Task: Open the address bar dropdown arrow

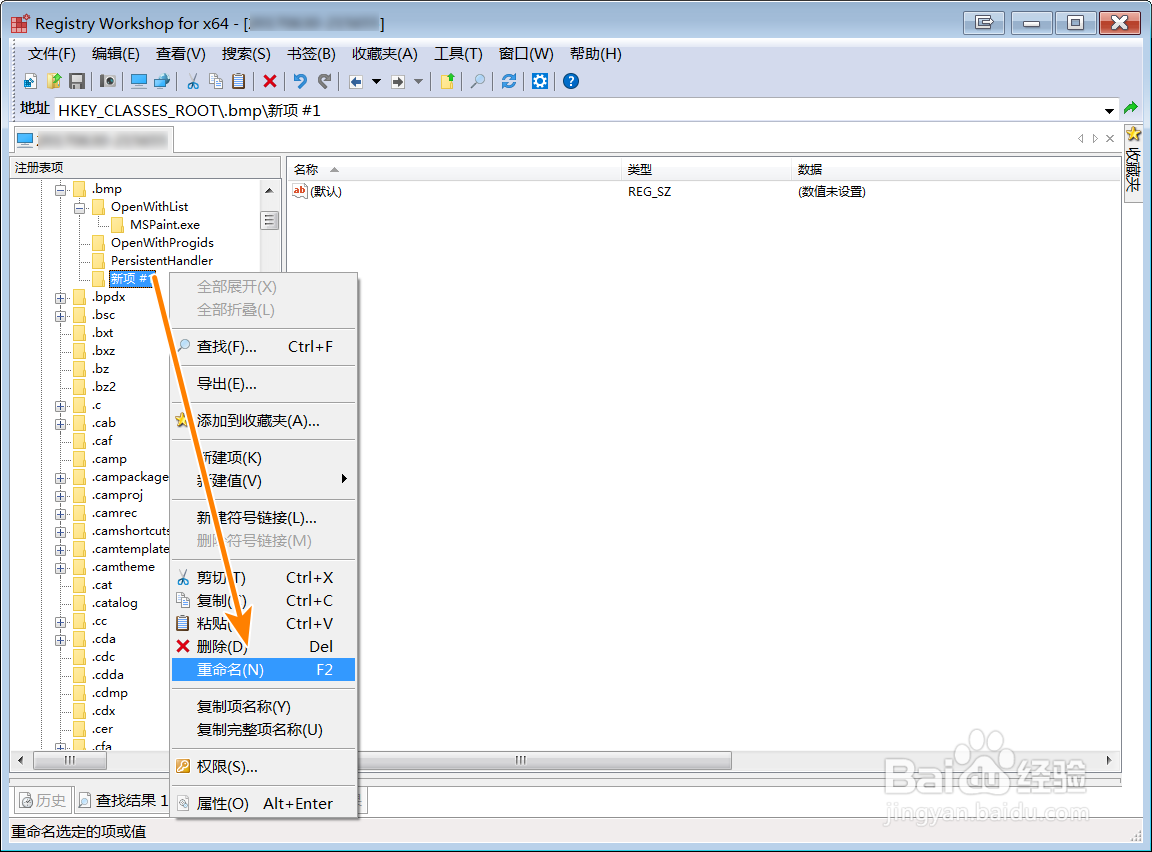Action: tap(1109, 111)
